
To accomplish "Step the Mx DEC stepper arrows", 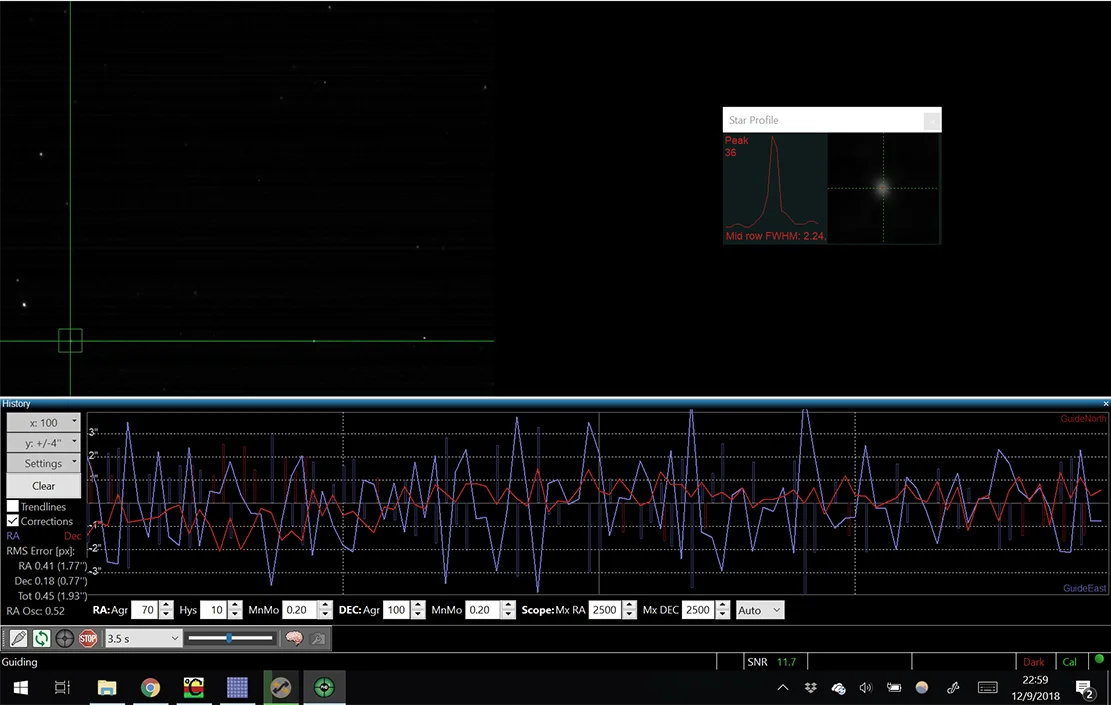I will [723, 609].
